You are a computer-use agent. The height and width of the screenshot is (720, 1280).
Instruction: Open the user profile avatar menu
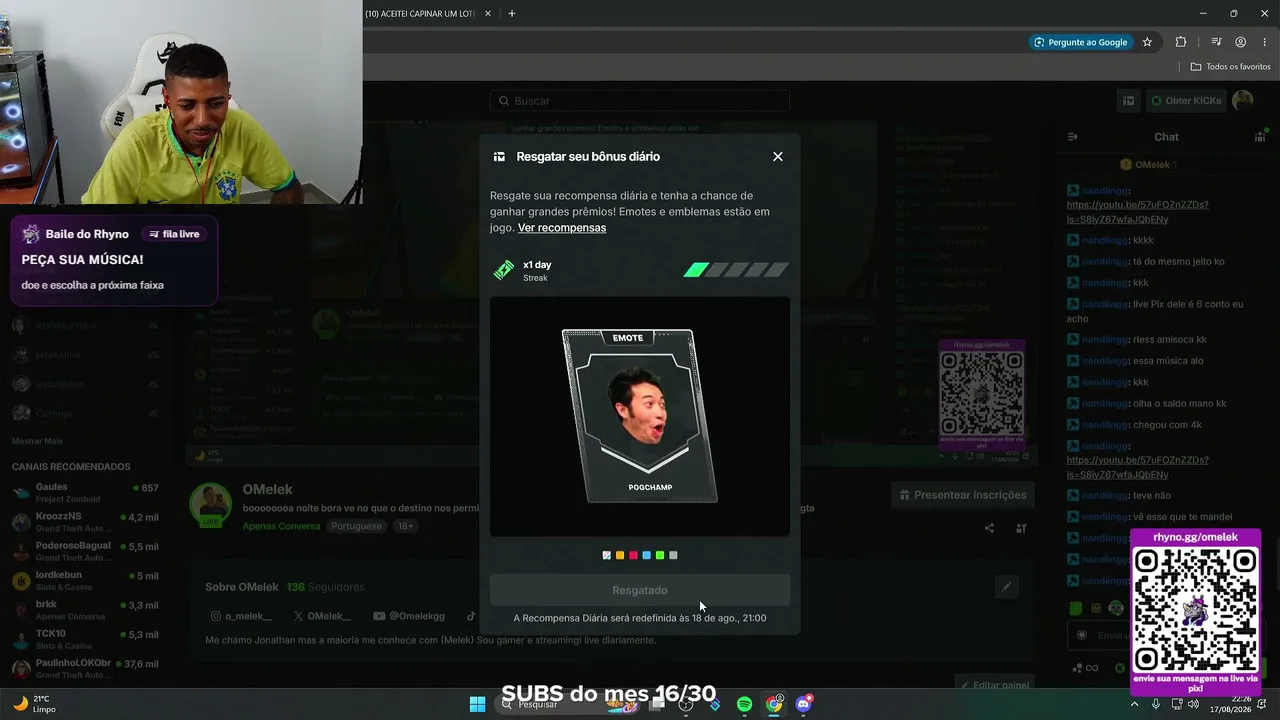click(x=1243, y=101)
